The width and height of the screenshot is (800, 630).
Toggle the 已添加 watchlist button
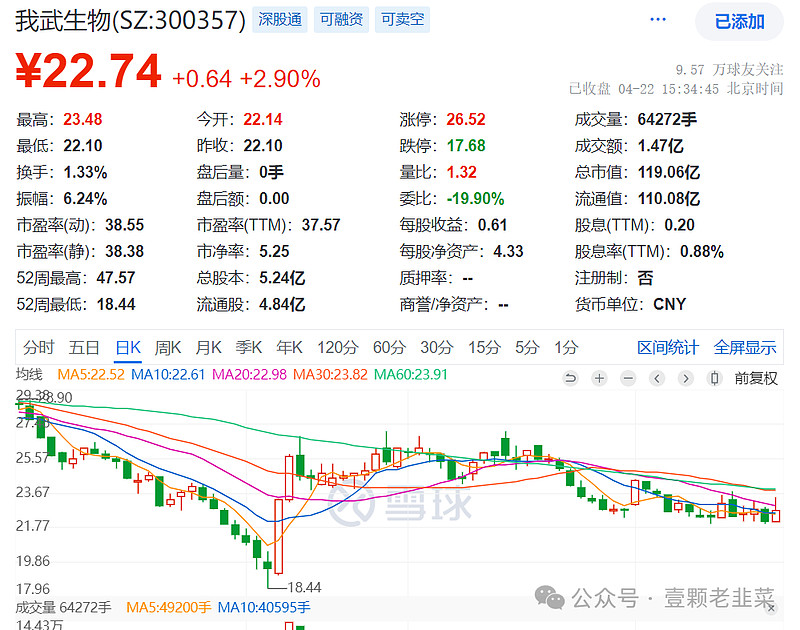click(739, 21)
